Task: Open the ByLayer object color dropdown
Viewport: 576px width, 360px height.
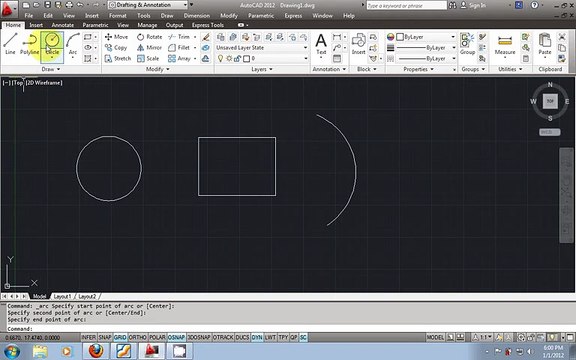Action: (x=426, y=37)
